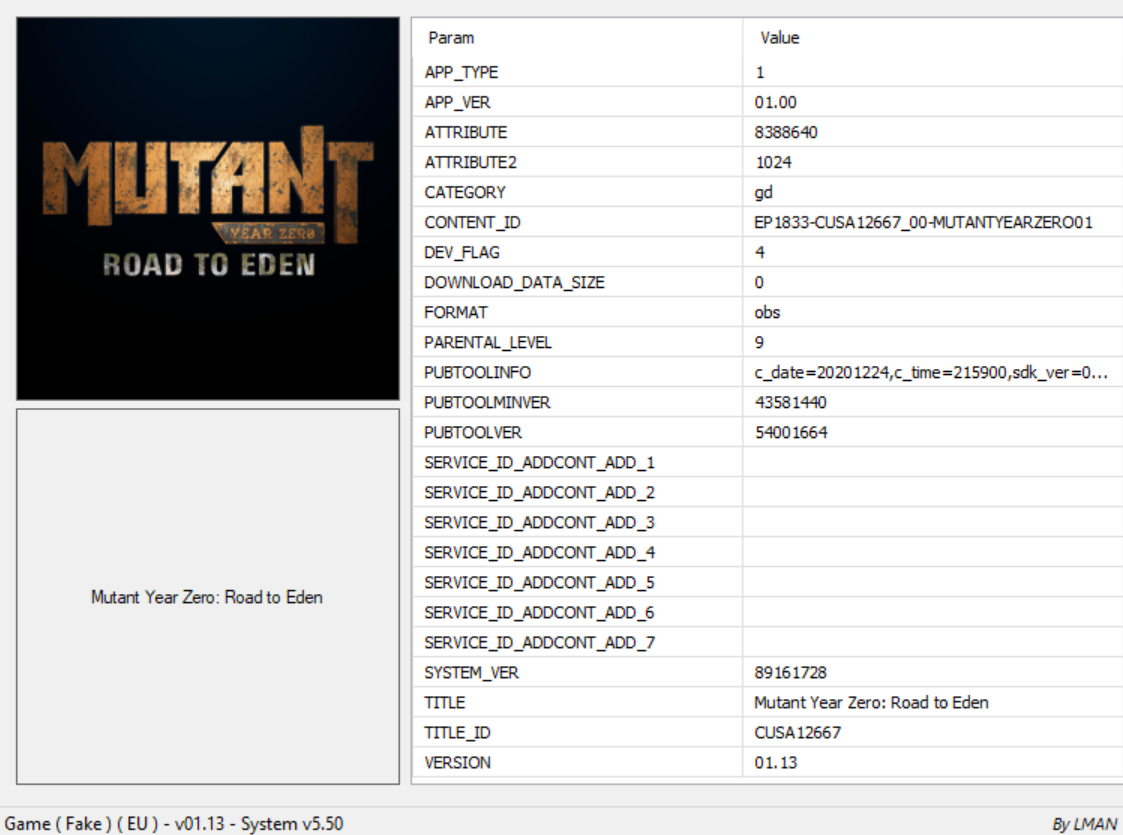Viewport: 1123px width, 835px height.
Task: Select the SERVICE_ID_ADDCONT_ADD_4 row
Action: (x=768, y=554)
